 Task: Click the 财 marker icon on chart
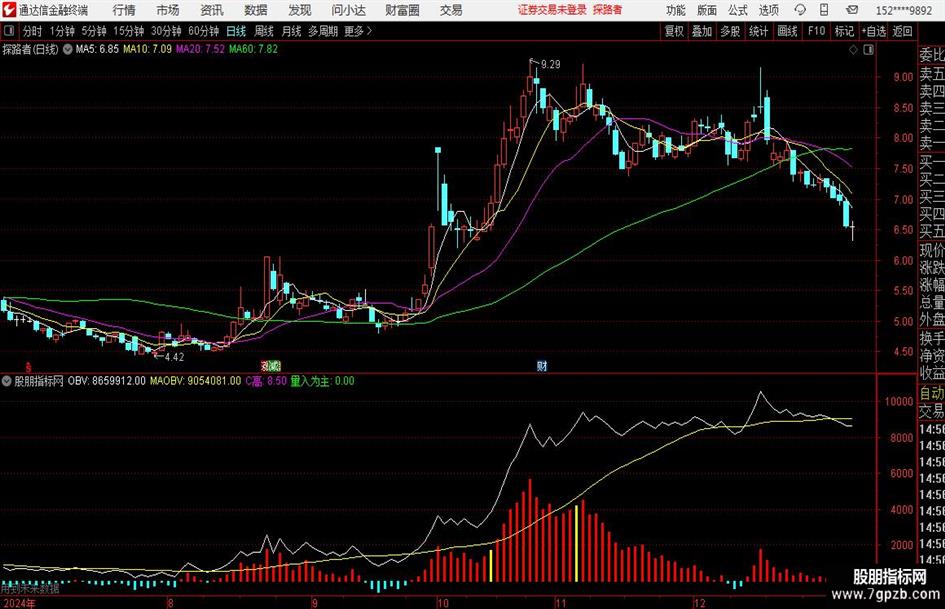(x=542, y=366)
